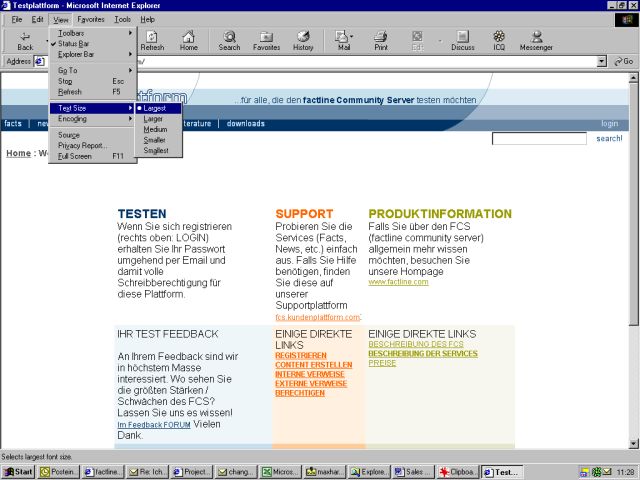Click Full Screen in View menu
The image size is (640, 480).
[x=75, y=156]
